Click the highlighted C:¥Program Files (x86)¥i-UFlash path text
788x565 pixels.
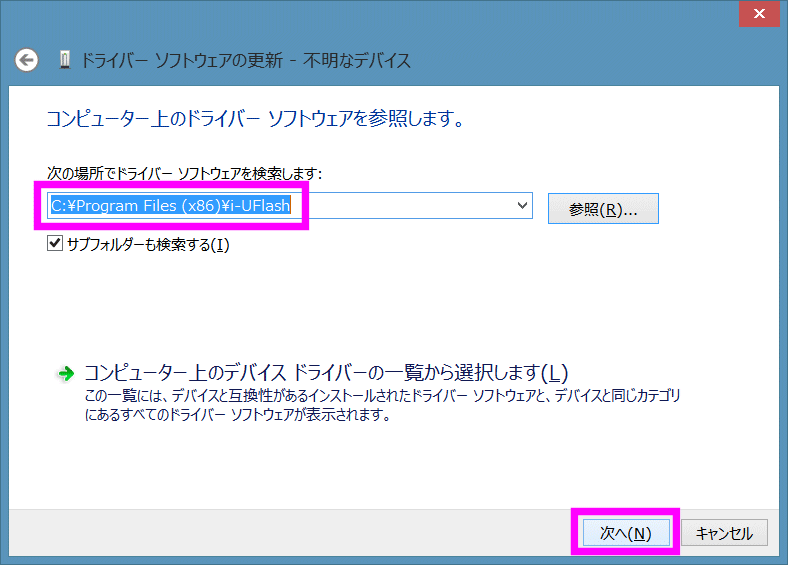[170, 206]
